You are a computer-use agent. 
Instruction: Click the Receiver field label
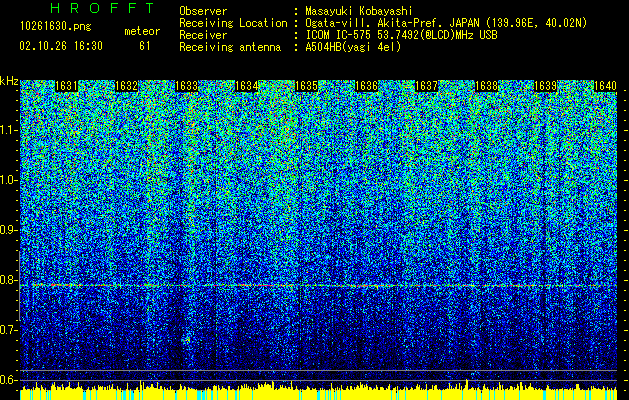tap(203, 35)
